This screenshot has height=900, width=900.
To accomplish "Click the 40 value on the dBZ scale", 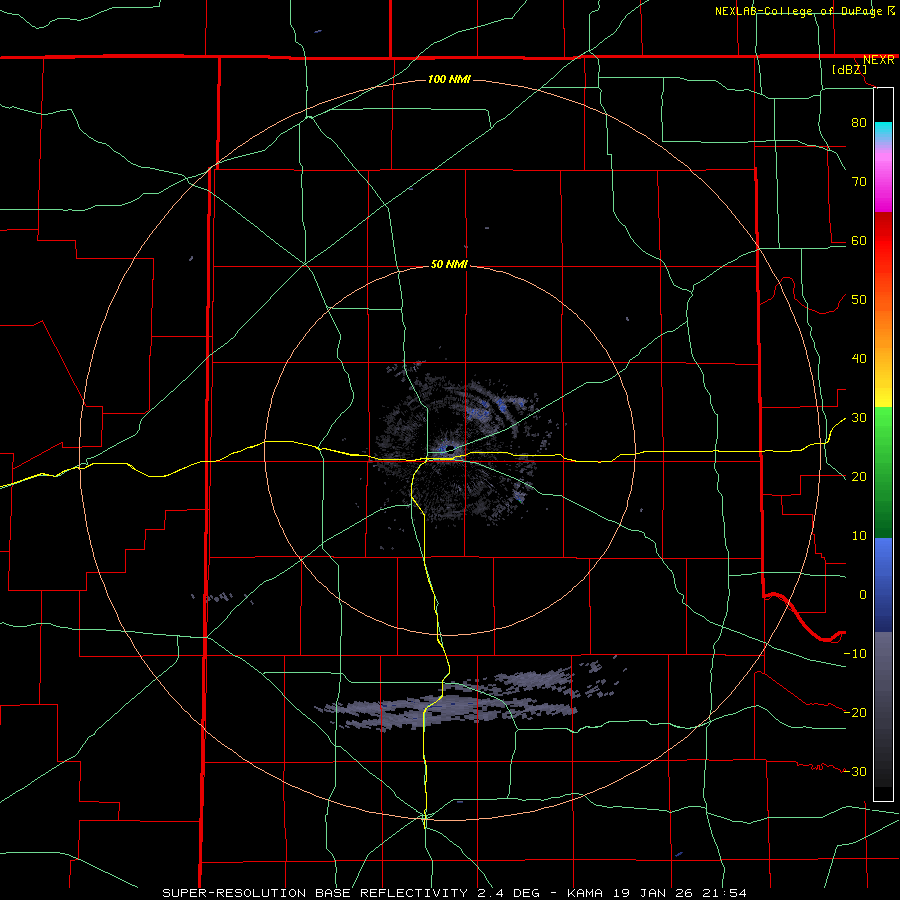I will pos(859,359).
